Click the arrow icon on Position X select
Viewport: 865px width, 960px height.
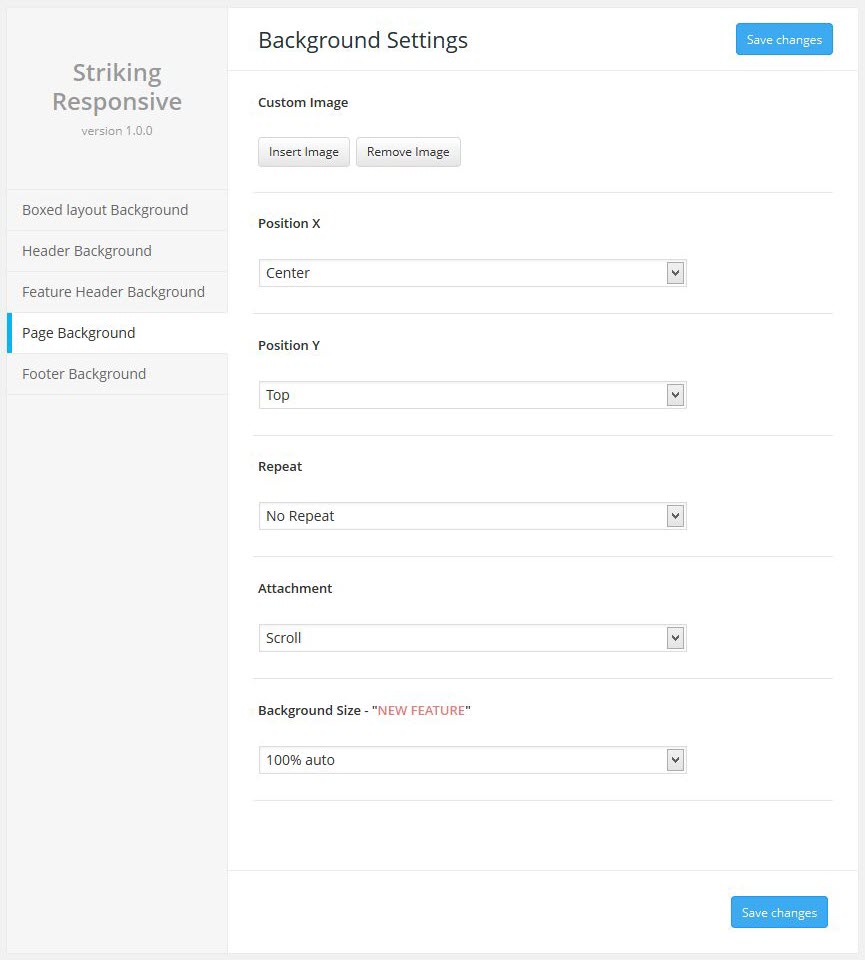tap(676, 273)
